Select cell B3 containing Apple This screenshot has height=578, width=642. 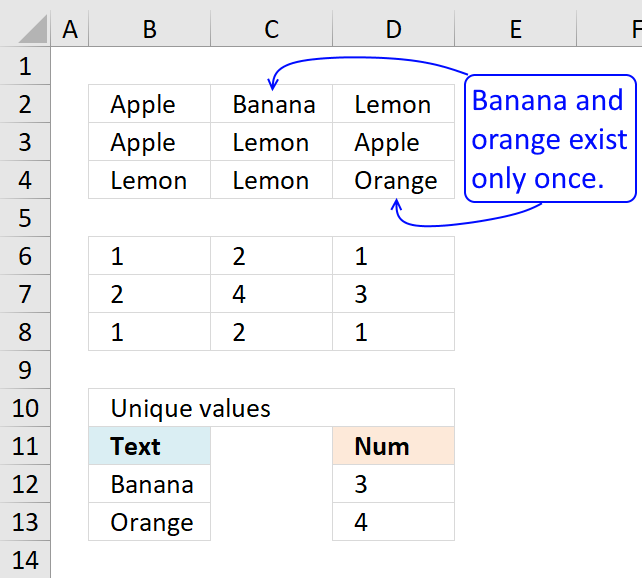click(x=149, y=142)
